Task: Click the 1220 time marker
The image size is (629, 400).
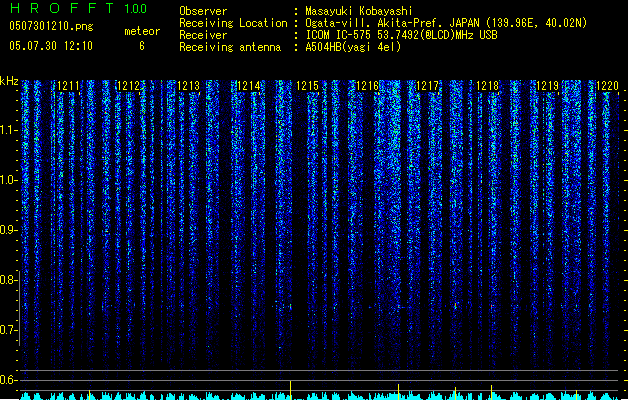Action: tap(607, 86)
